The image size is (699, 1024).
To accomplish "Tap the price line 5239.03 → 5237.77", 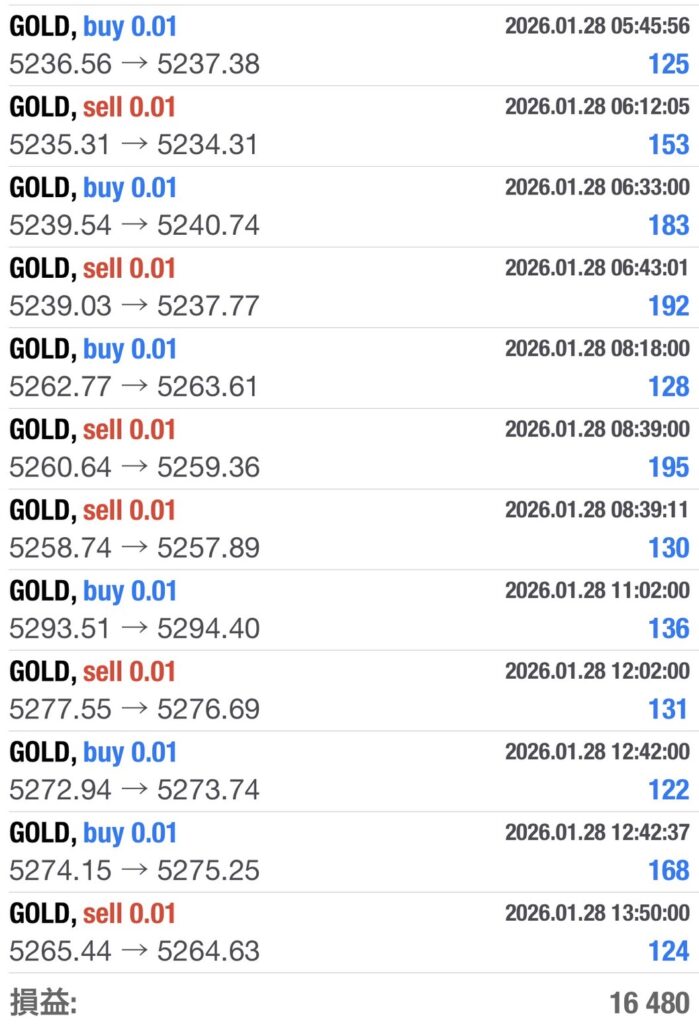I will pos(134,305).
